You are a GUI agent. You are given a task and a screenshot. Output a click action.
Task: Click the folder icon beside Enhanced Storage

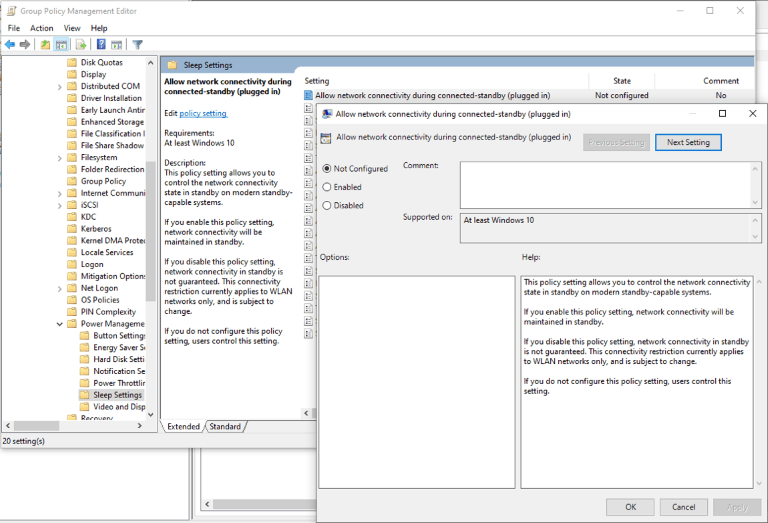pos(72,121)
